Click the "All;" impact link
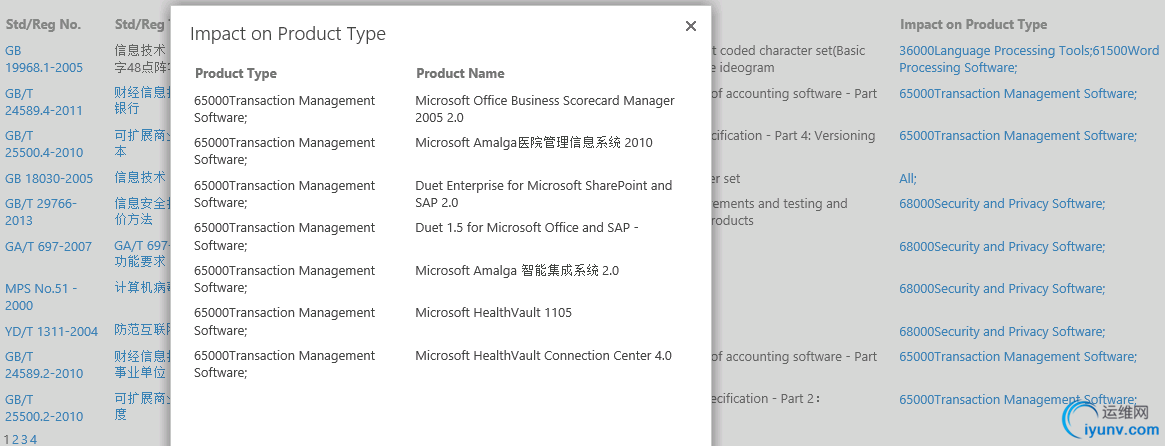This screenshot has width=1165, height=446. pyautogui.click(x=908, y=178)
